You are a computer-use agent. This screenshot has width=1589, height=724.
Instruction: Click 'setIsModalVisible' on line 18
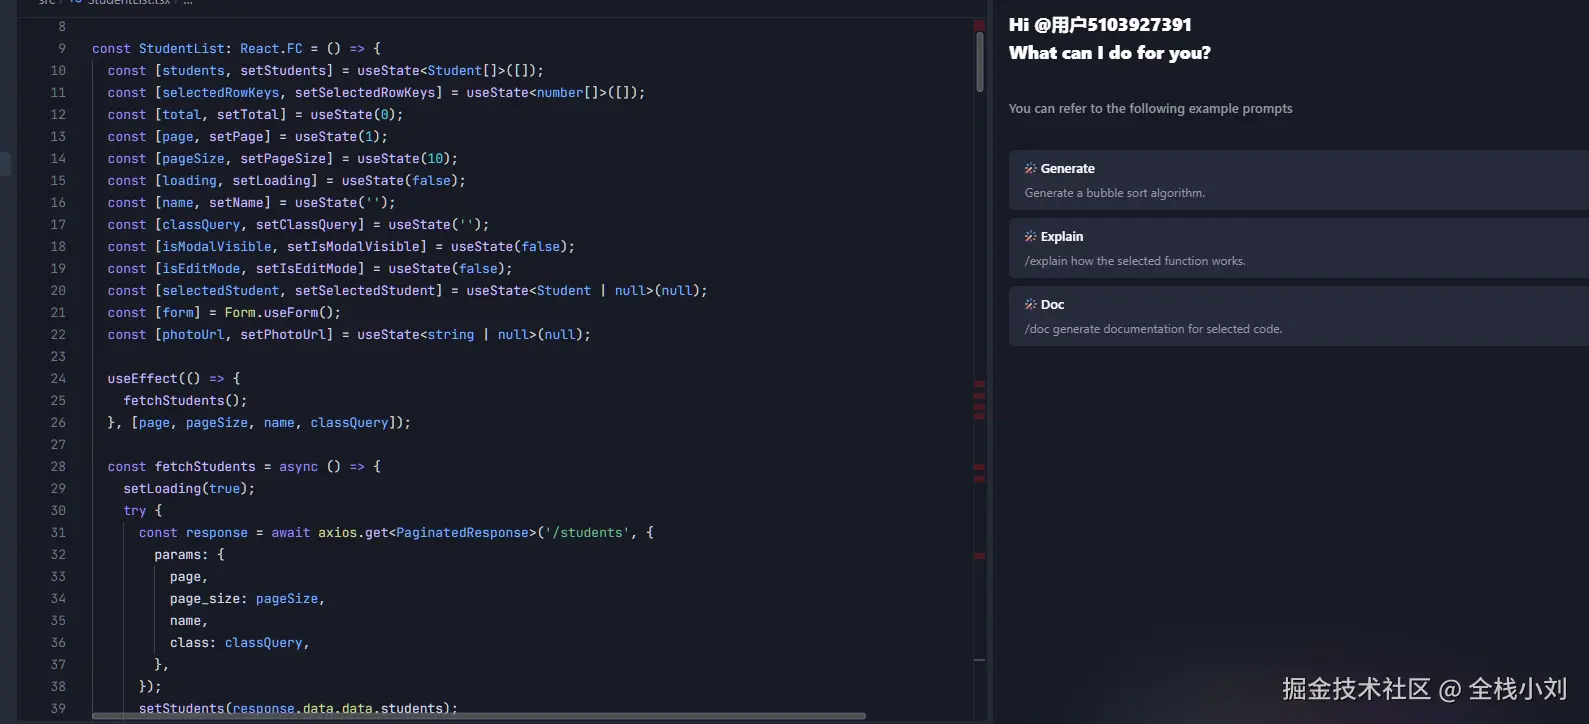353,246
